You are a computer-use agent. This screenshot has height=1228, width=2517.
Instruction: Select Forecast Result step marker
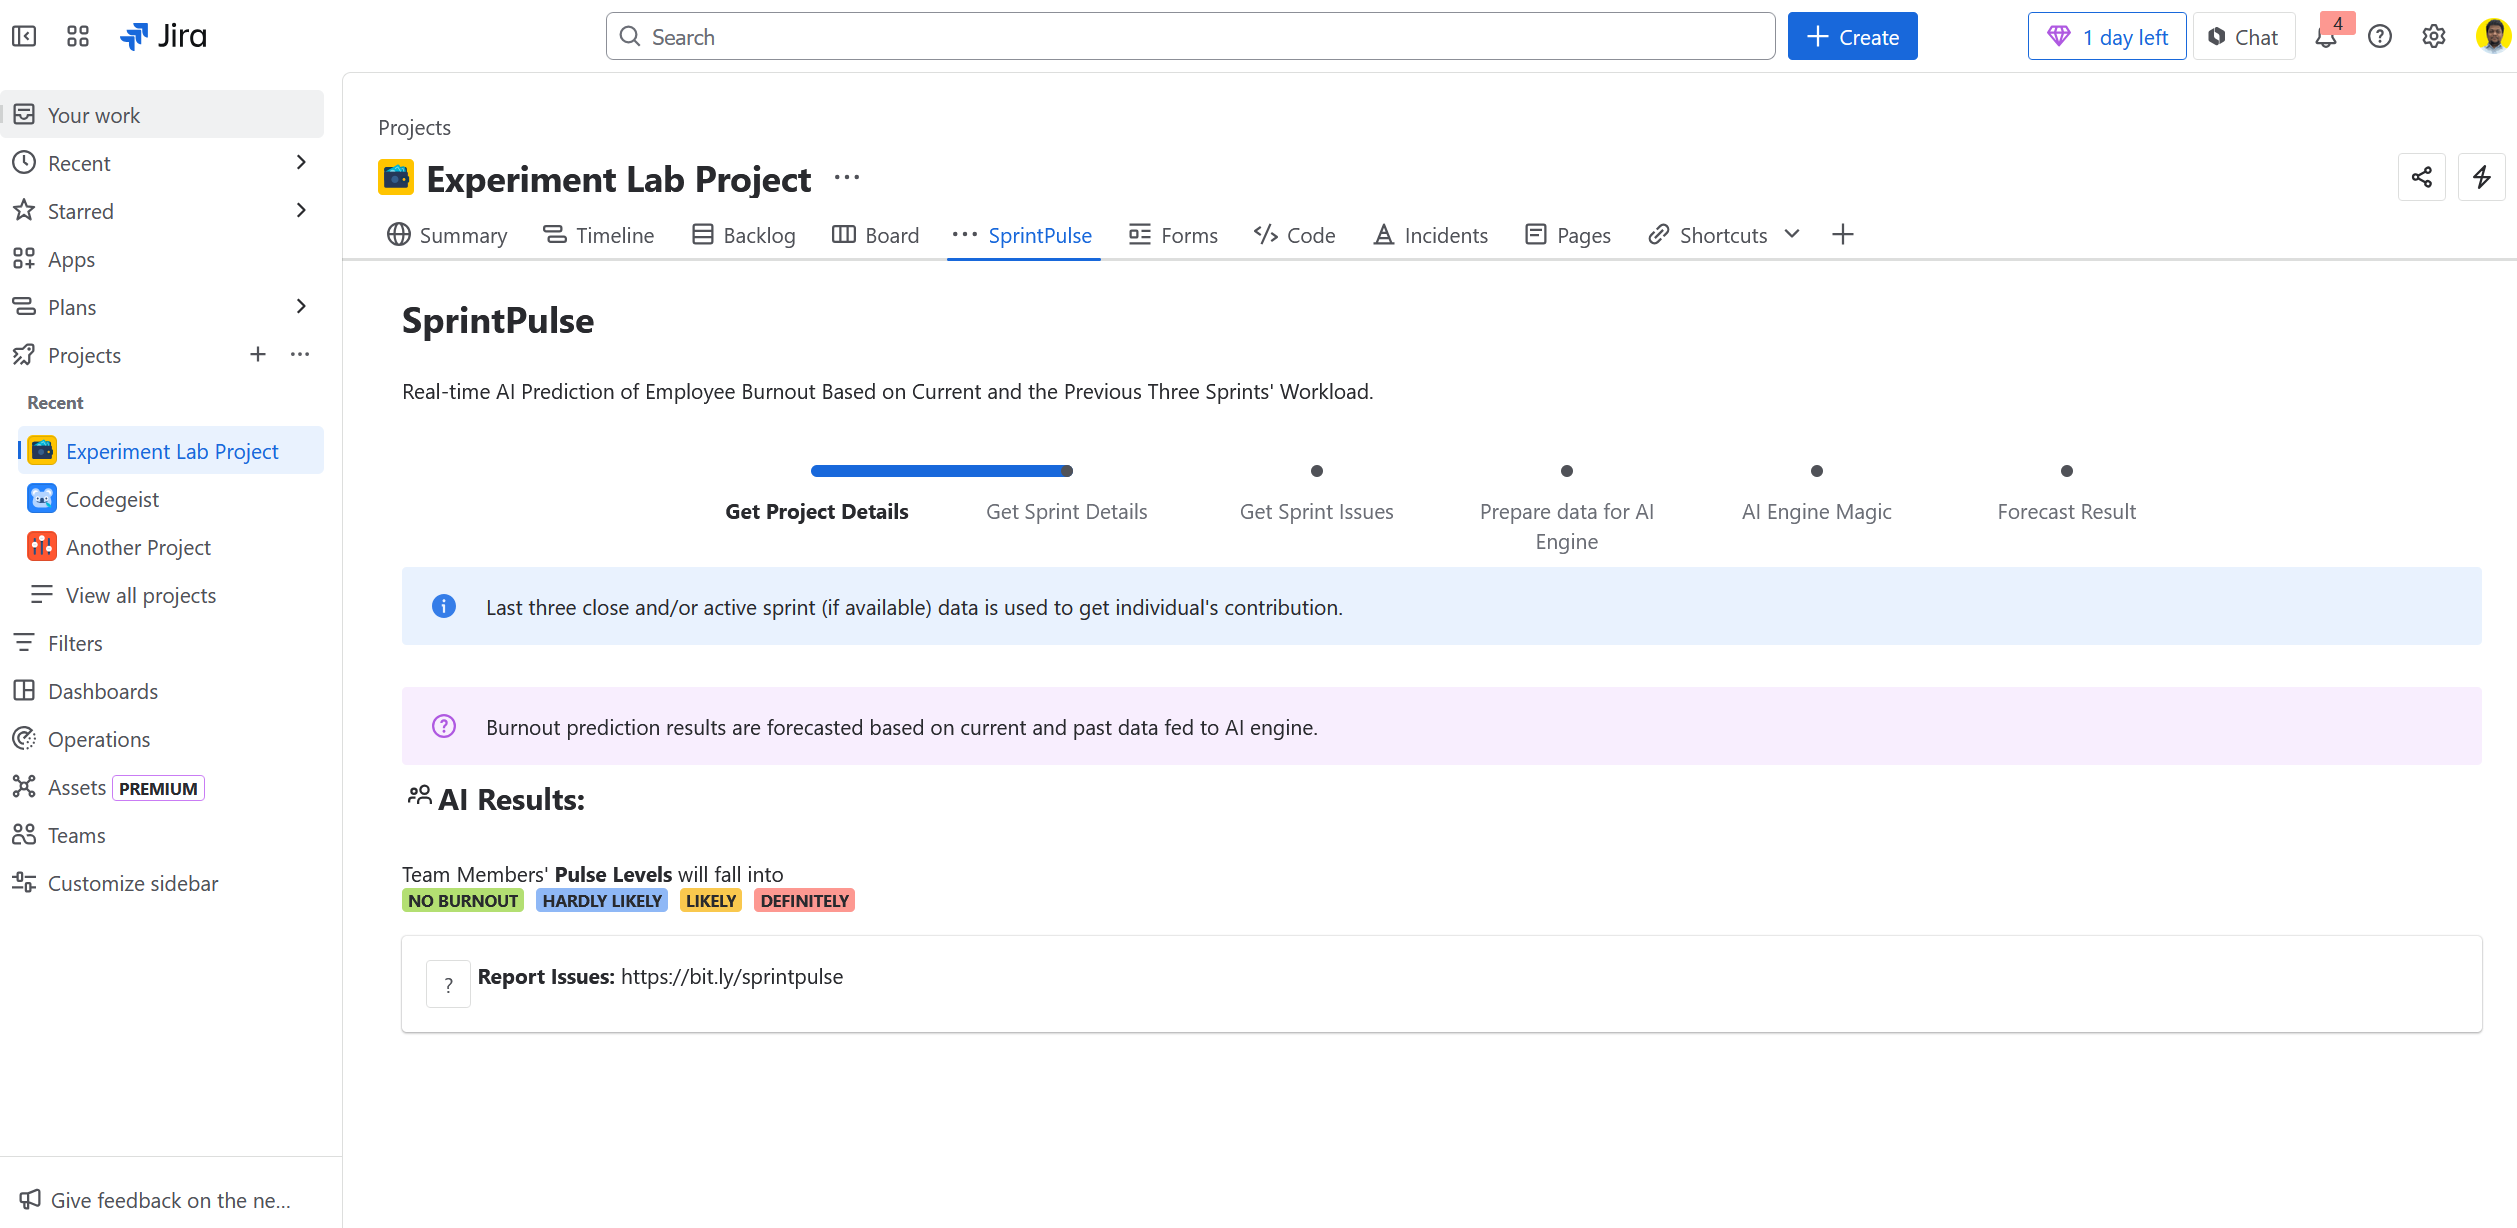(2067, 471)
